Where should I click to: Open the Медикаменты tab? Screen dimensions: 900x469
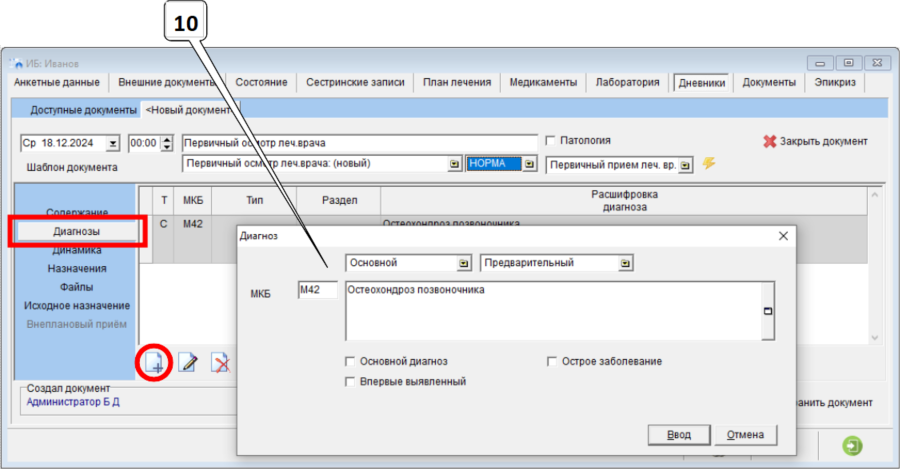point(542,83)
